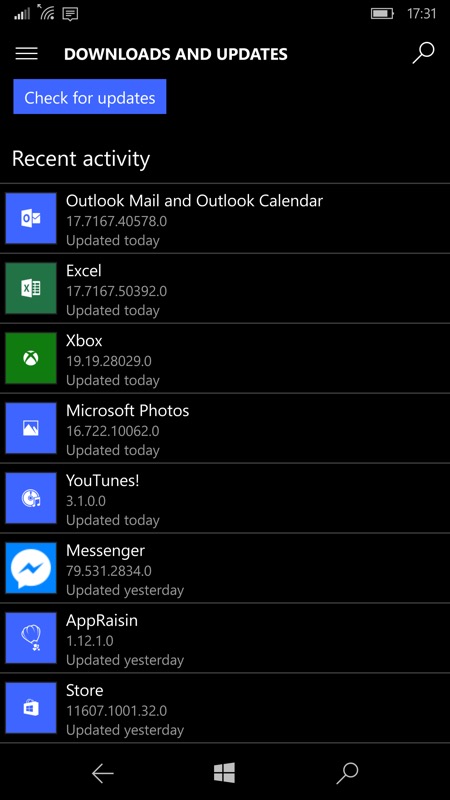
Task: Tap the search magnifier in header
Action: point(423,54)
